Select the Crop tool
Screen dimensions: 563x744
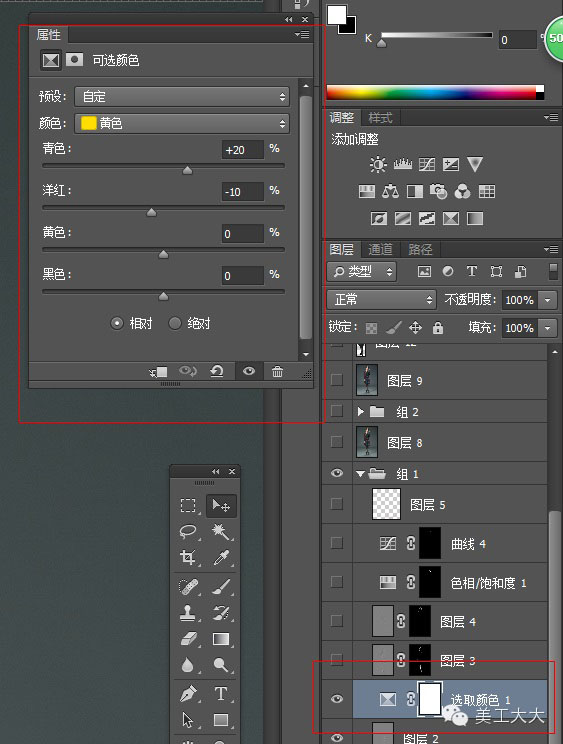(x=188, y=557)
